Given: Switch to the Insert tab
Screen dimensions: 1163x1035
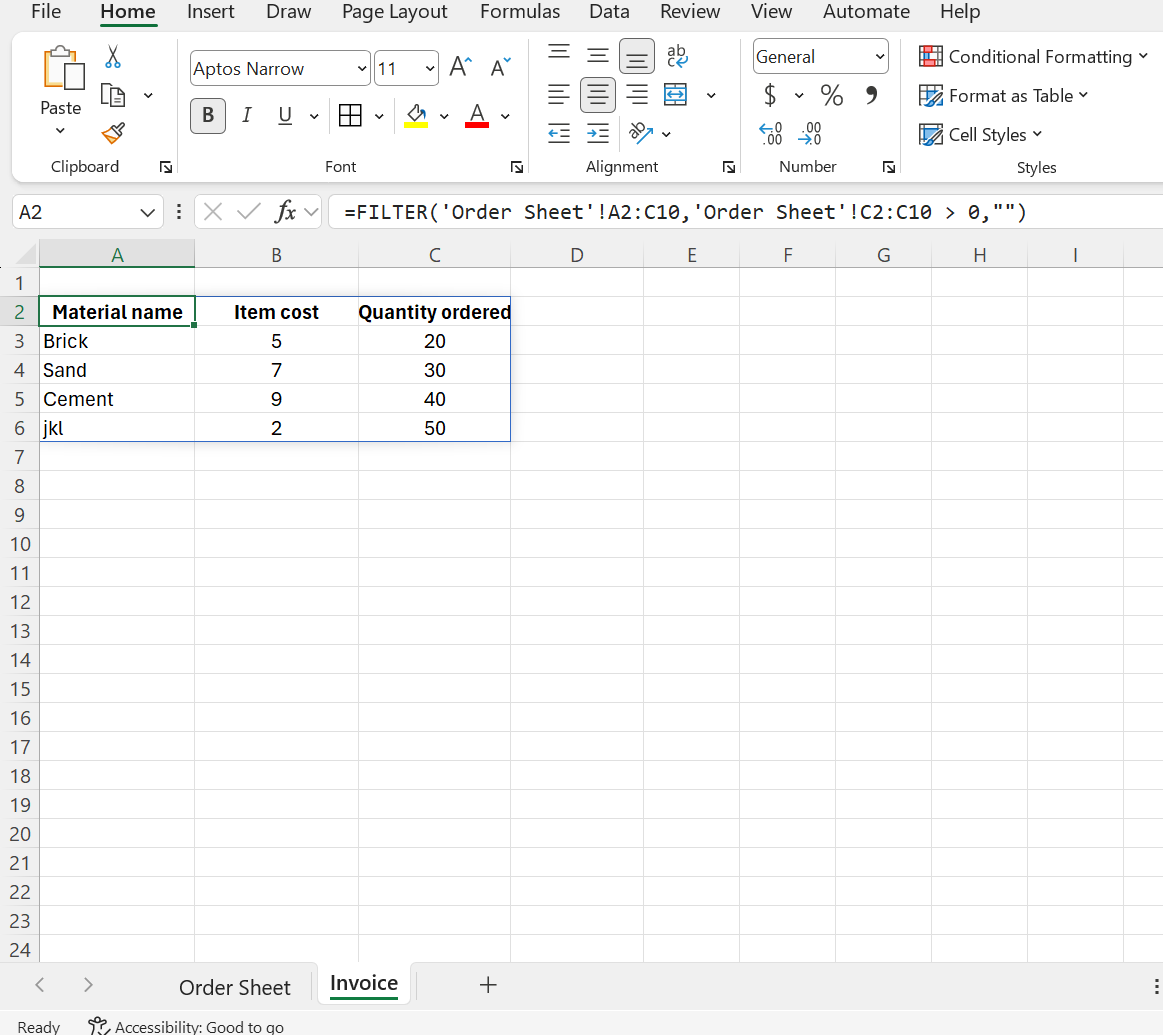Looking at the screenshot, I should tap(211, 12).
